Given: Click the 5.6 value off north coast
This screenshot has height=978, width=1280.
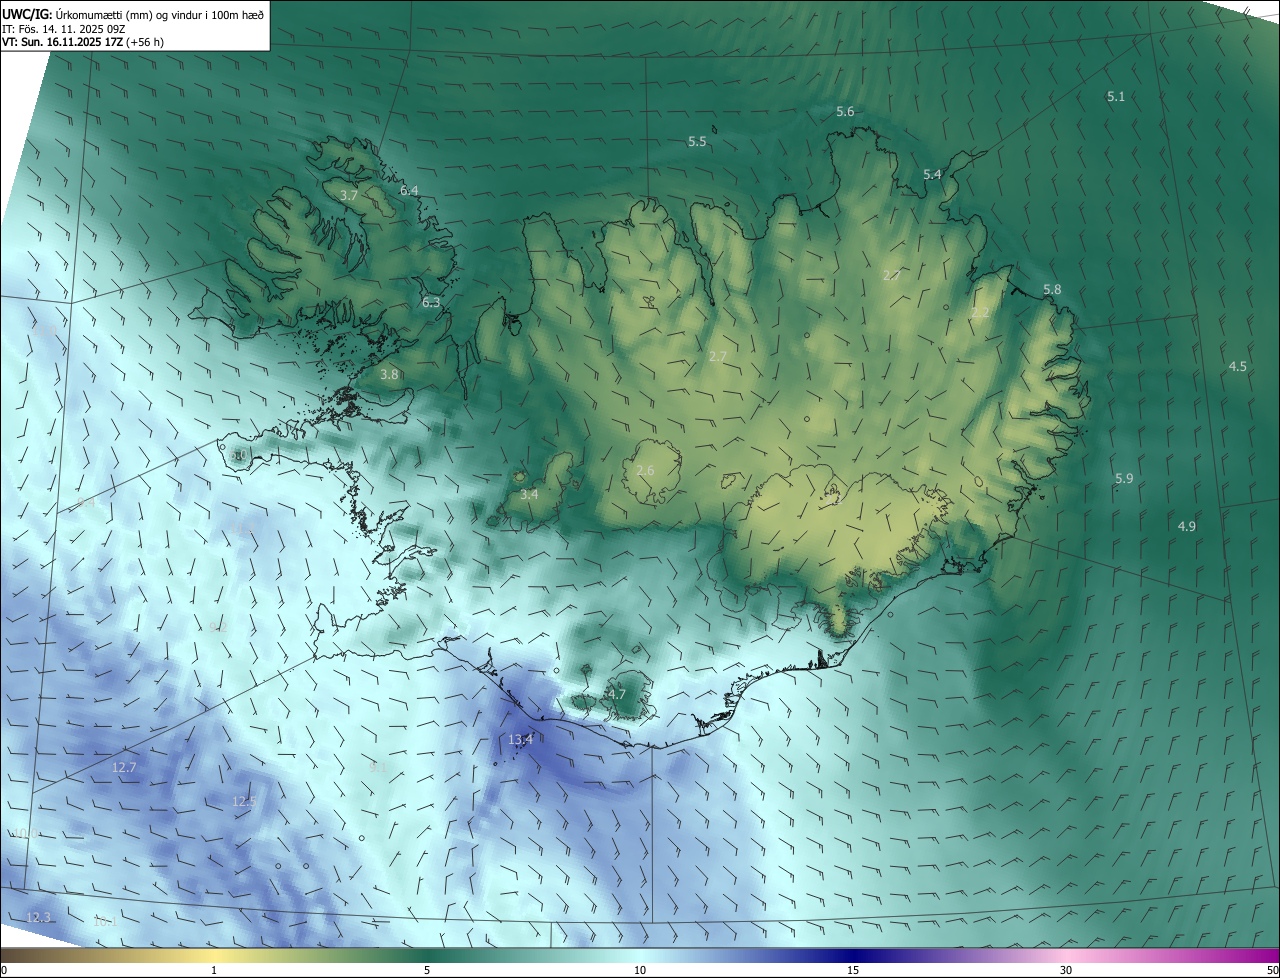Looking at the screenshot, I should (845, 111).
